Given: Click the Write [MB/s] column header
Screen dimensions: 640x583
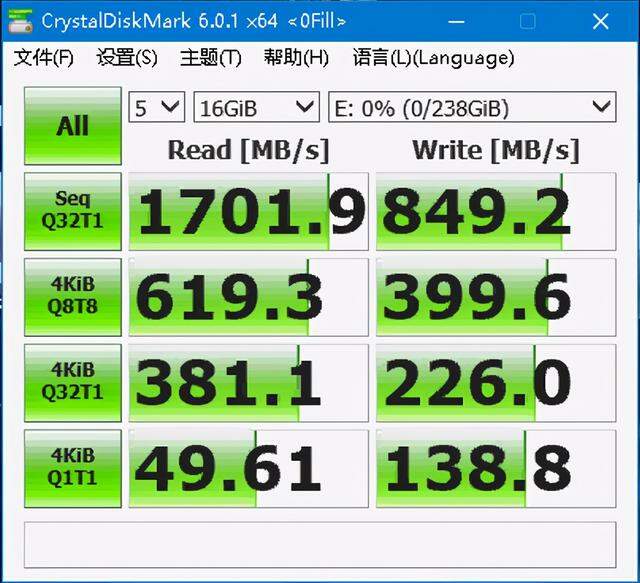Looking at the screenshot, I should tap(496, 150).
